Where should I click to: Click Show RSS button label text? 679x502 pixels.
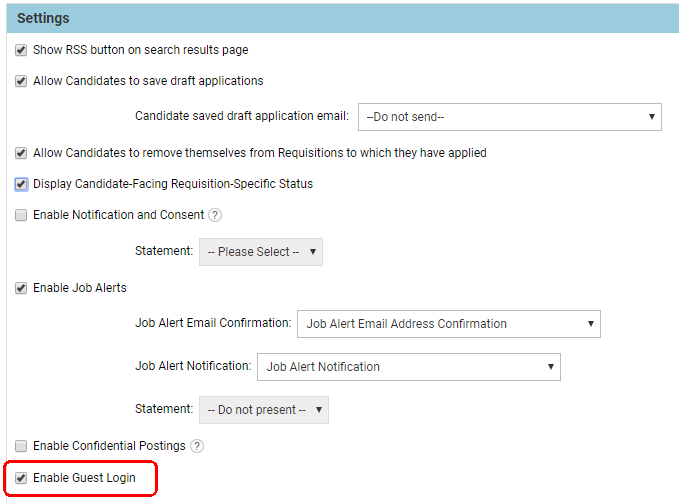140,50
